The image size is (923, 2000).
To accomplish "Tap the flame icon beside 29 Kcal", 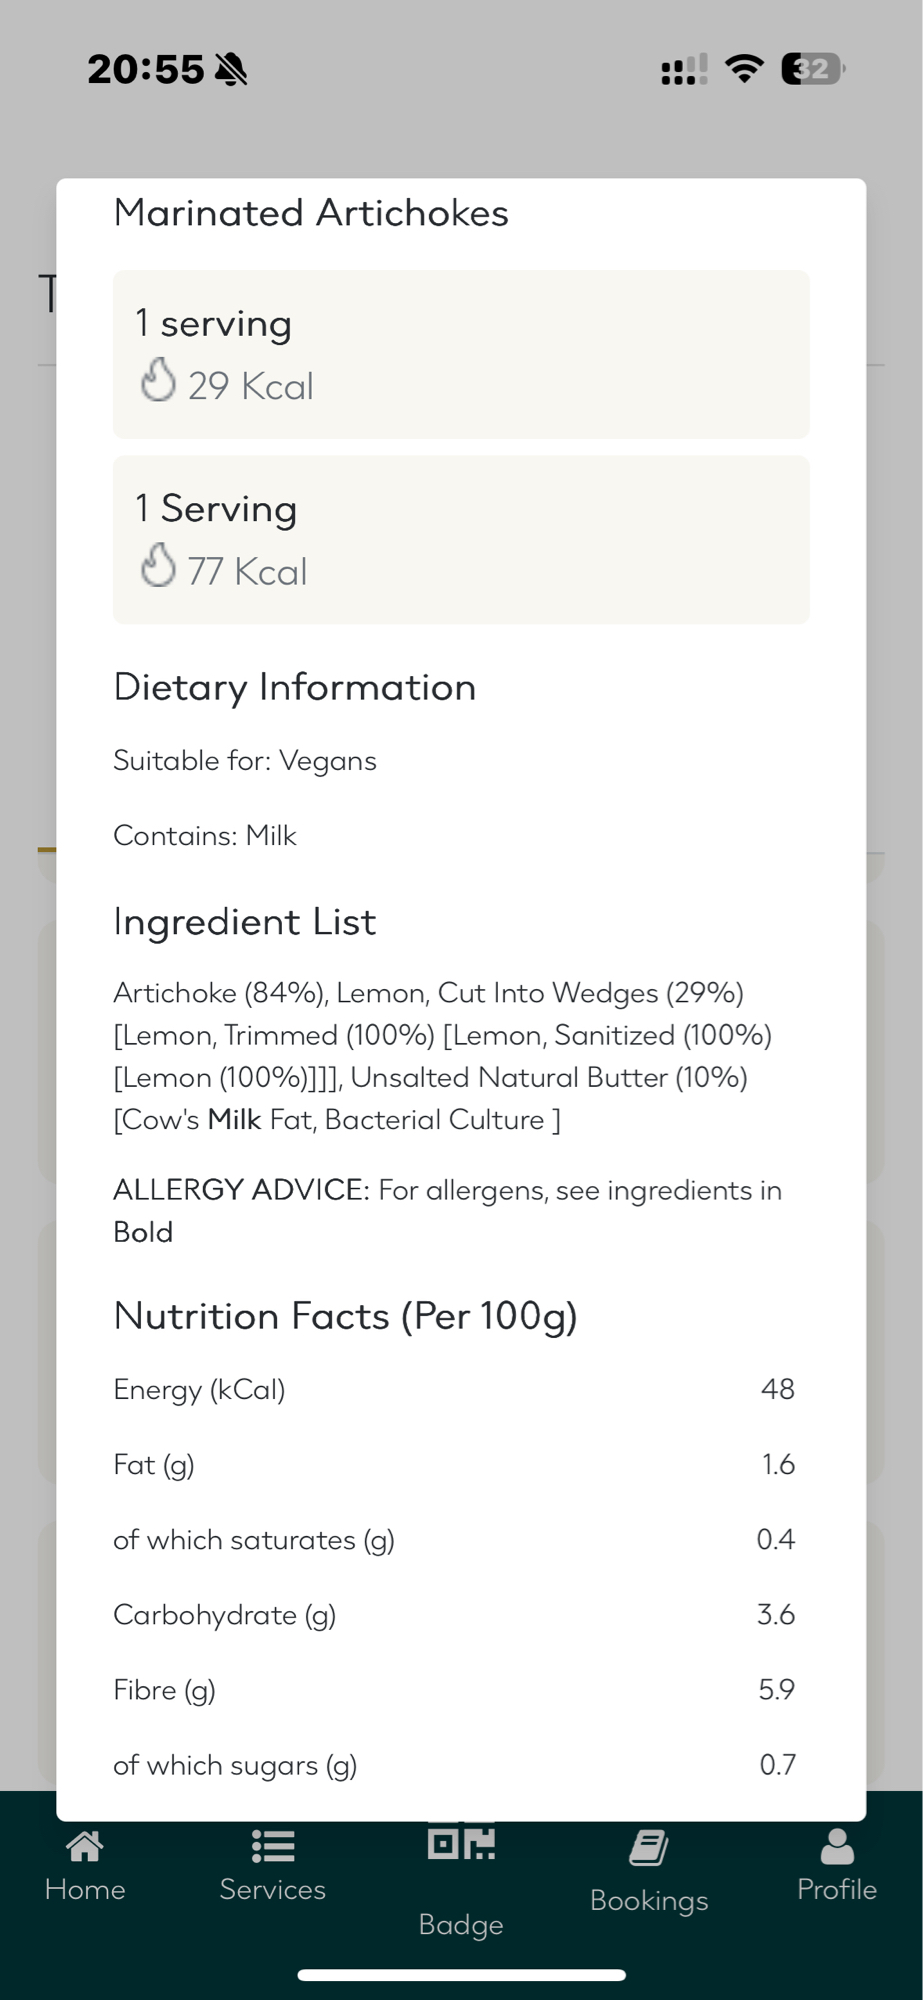I will point(158,381).
